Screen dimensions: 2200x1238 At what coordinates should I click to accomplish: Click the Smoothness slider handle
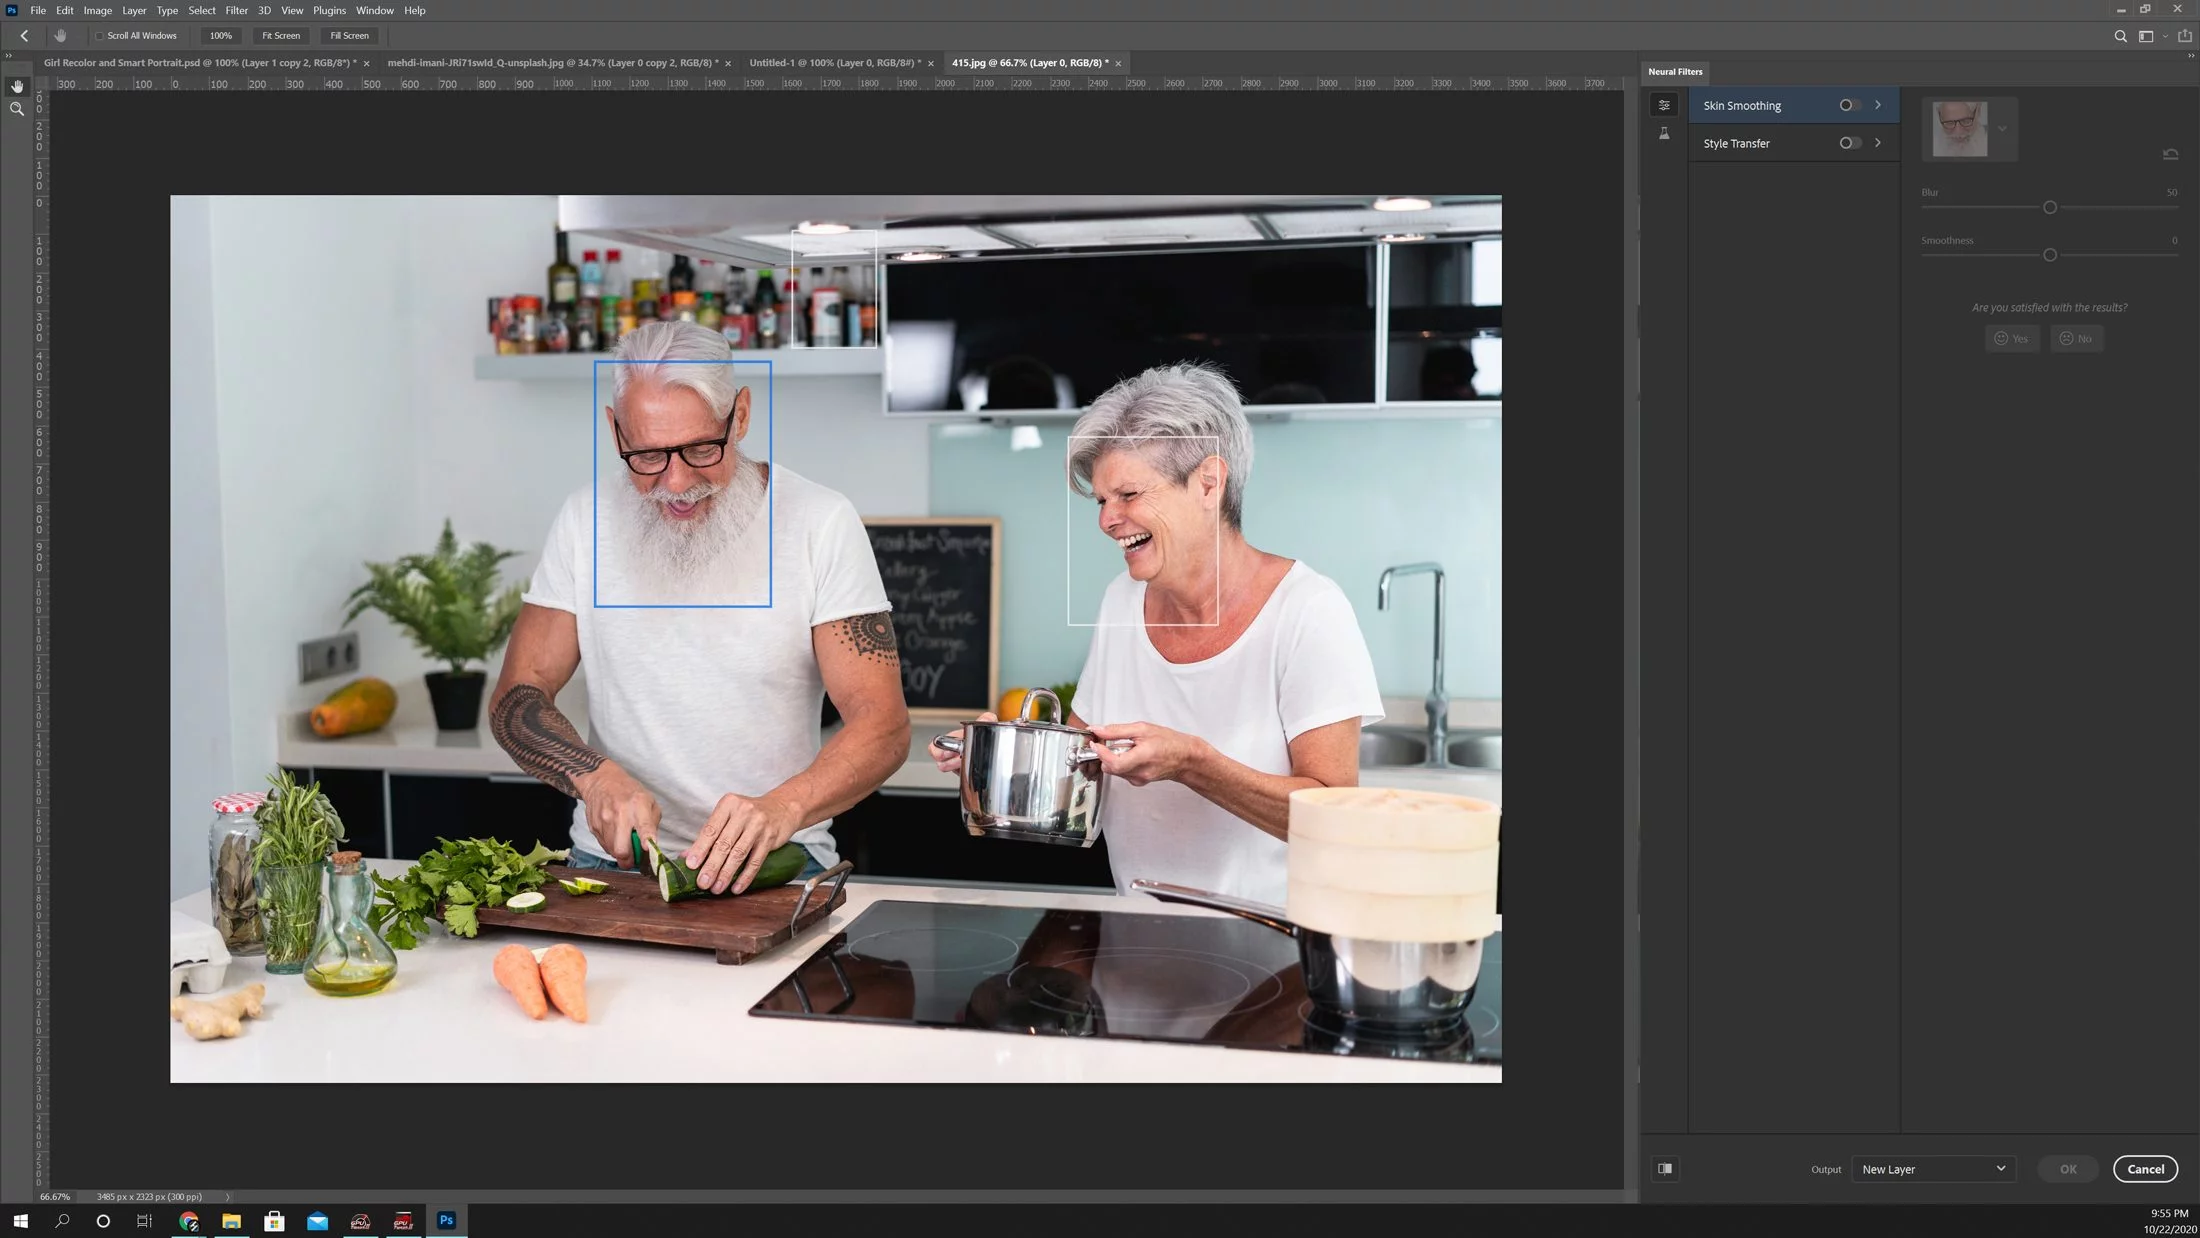coord(2050,256)
